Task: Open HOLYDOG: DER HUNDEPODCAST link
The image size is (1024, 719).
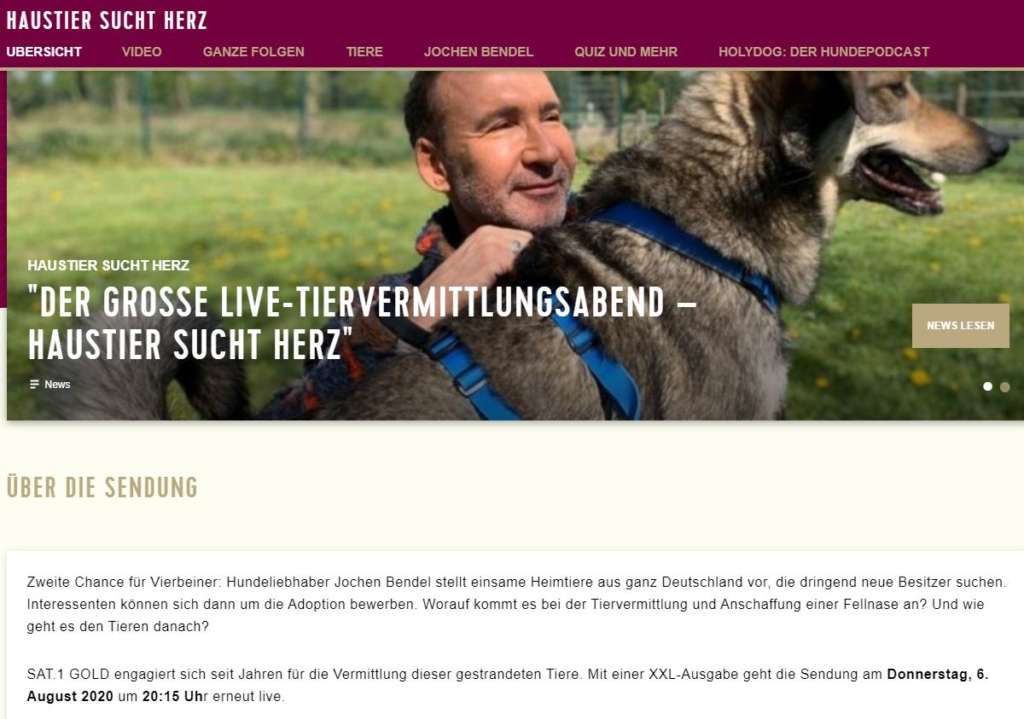Action: coord(824,52)
